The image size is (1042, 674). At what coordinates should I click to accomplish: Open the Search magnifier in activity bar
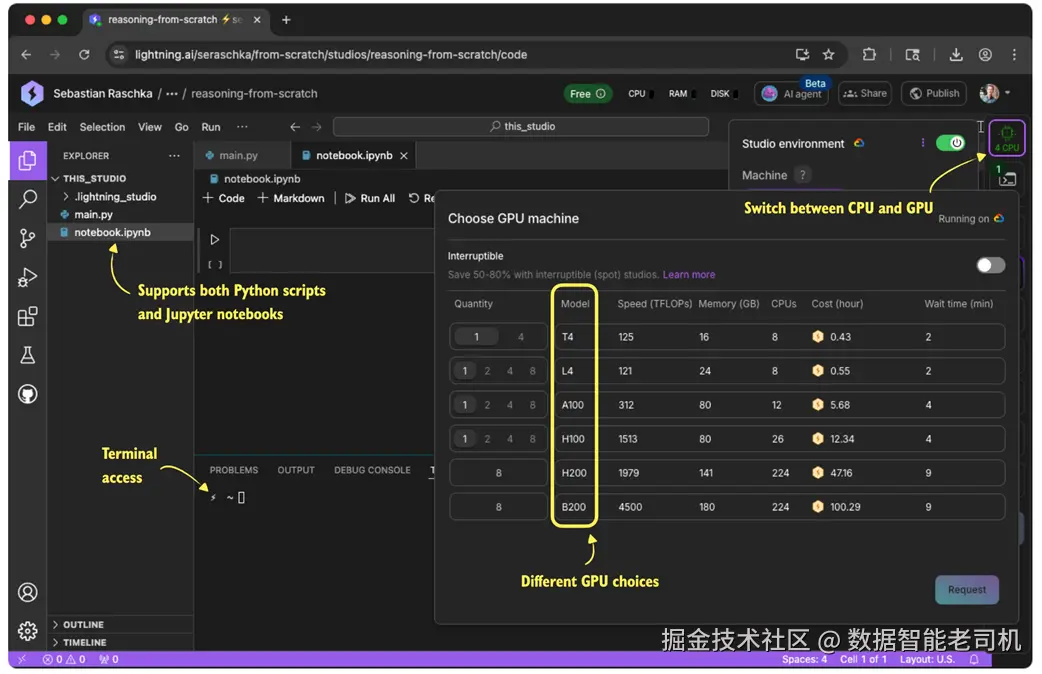click(27, 199)
